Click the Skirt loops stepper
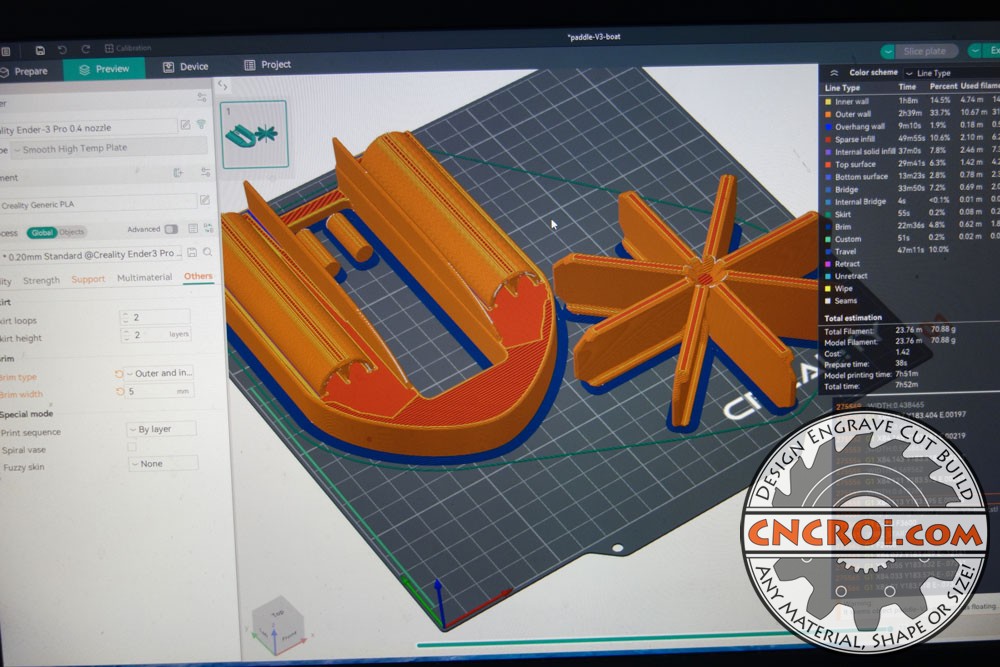 (125, 317)
